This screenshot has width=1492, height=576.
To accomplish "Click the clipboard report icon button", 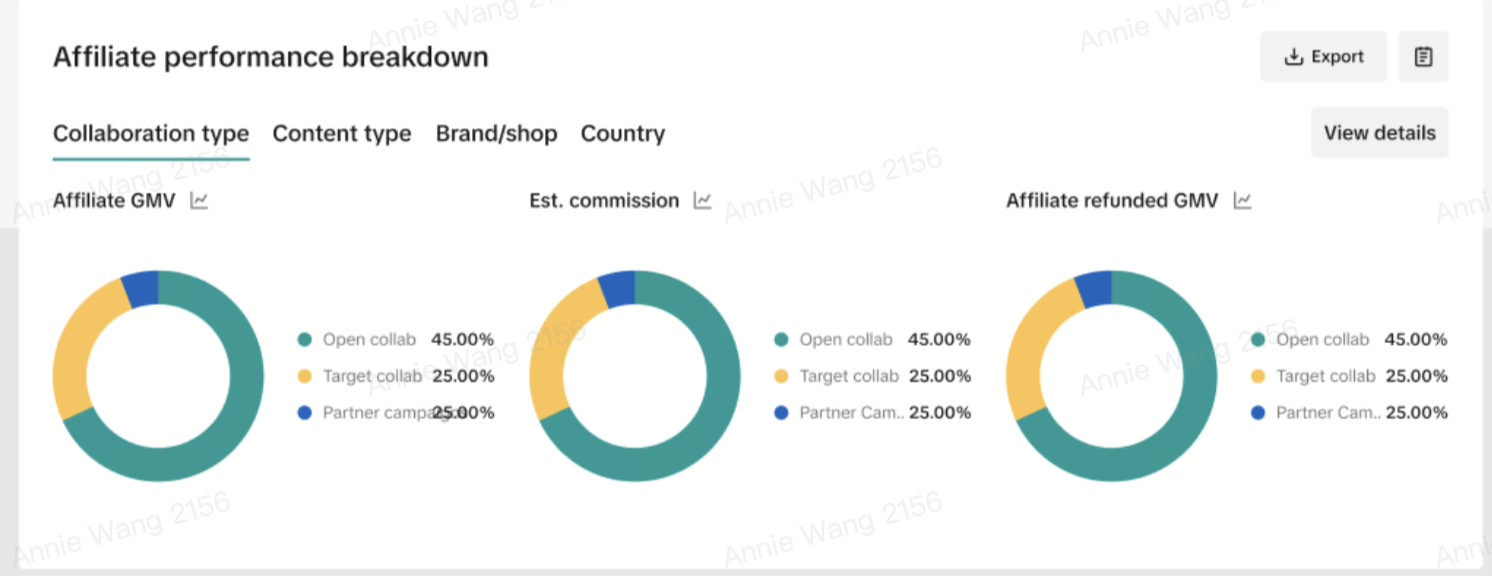I will tap(1423, 57).
